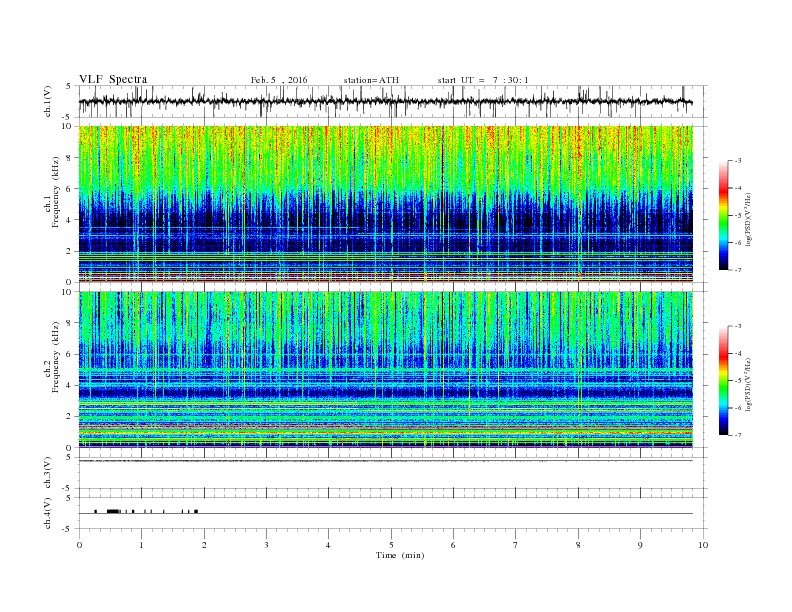Image resolution: width=792 pixels, height=612 pixels.
Task: Click the ch.1 color bar "log(PSD)(V²/Hz)" label
Action: pos(748,219)
